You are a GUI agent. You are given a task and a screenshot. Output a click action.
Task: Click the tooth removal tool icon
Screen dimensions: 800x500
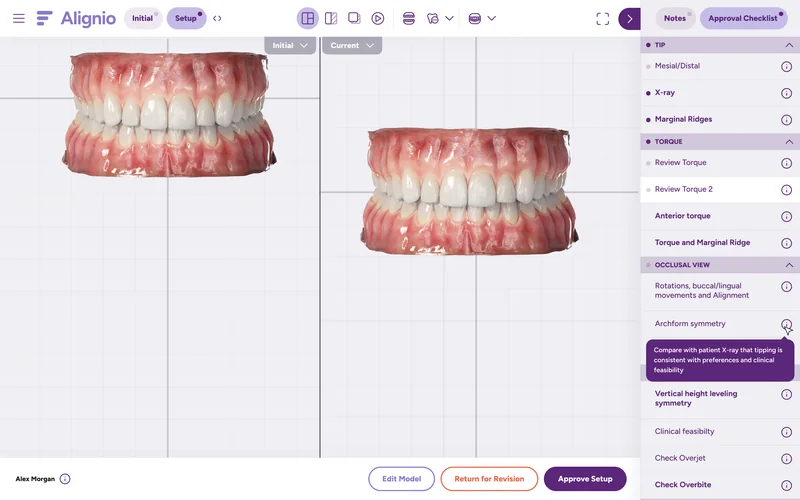(433, 18)
